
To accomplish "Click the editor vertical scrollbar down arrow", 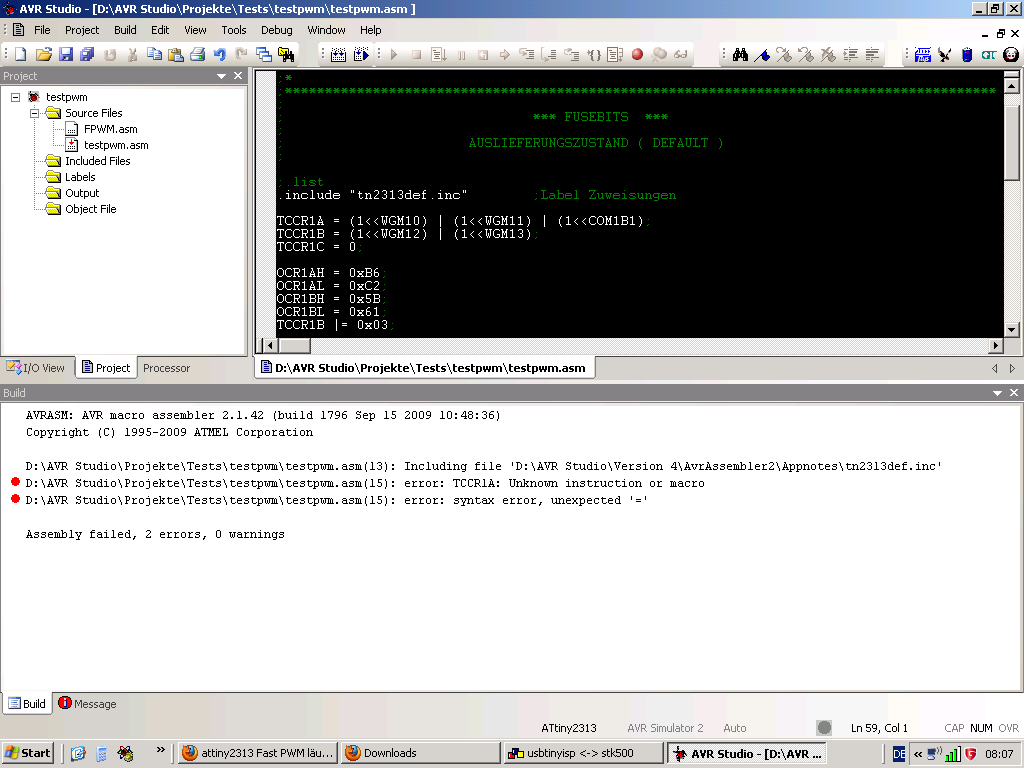I will click(x=1011, y=330).
